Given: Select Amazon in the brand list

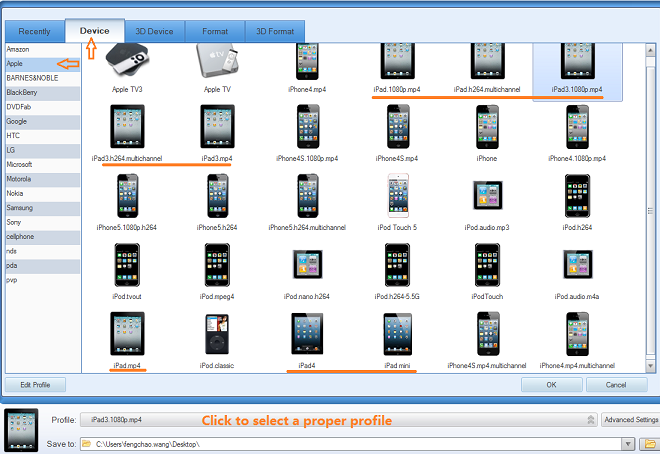Looking at the screenshot, I should point(43,50).
